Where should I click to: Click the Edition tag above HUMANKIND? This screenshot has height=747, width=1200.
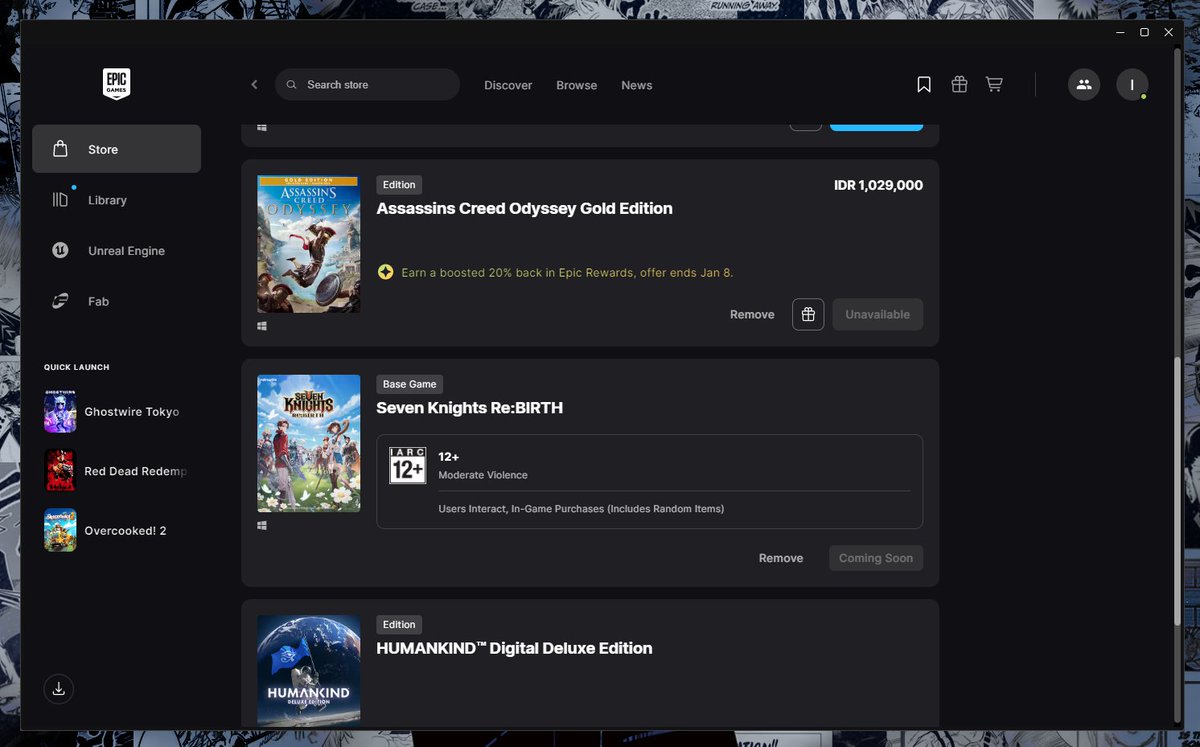(x=399, y=624)
